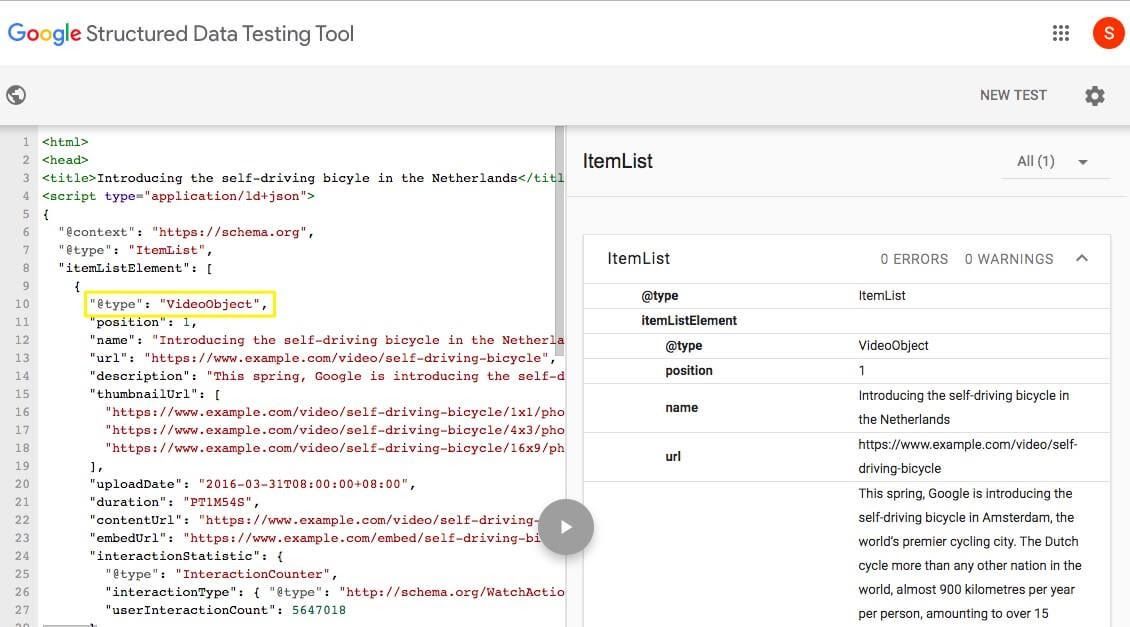This screenshot has height=627, width=1130.
Task: Click the globe fetch URL icon
Action: (x=16, y=95)
